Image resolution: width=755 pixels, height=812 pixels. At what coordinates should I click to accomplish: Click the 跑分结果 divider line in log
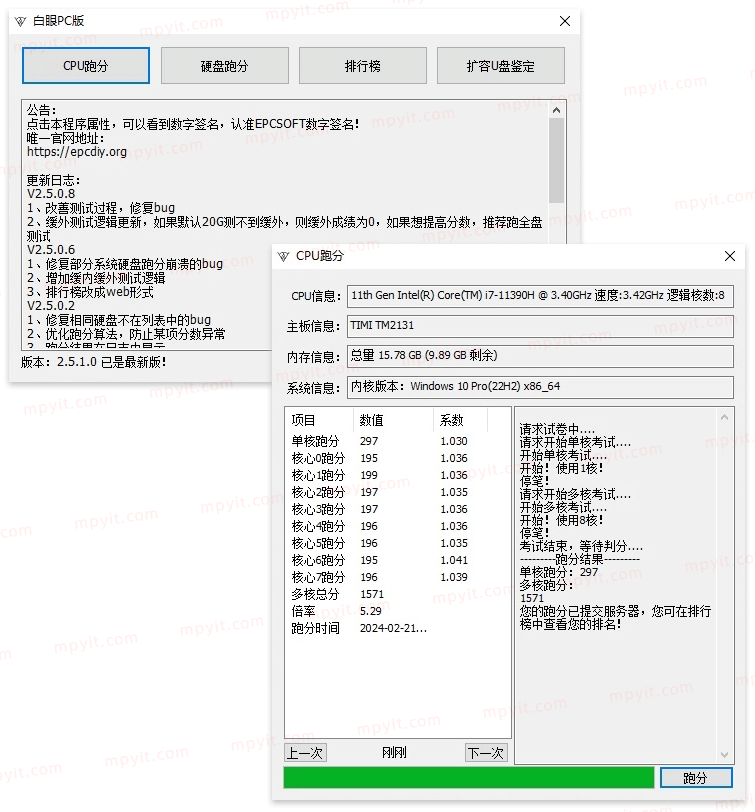point(580,559)
